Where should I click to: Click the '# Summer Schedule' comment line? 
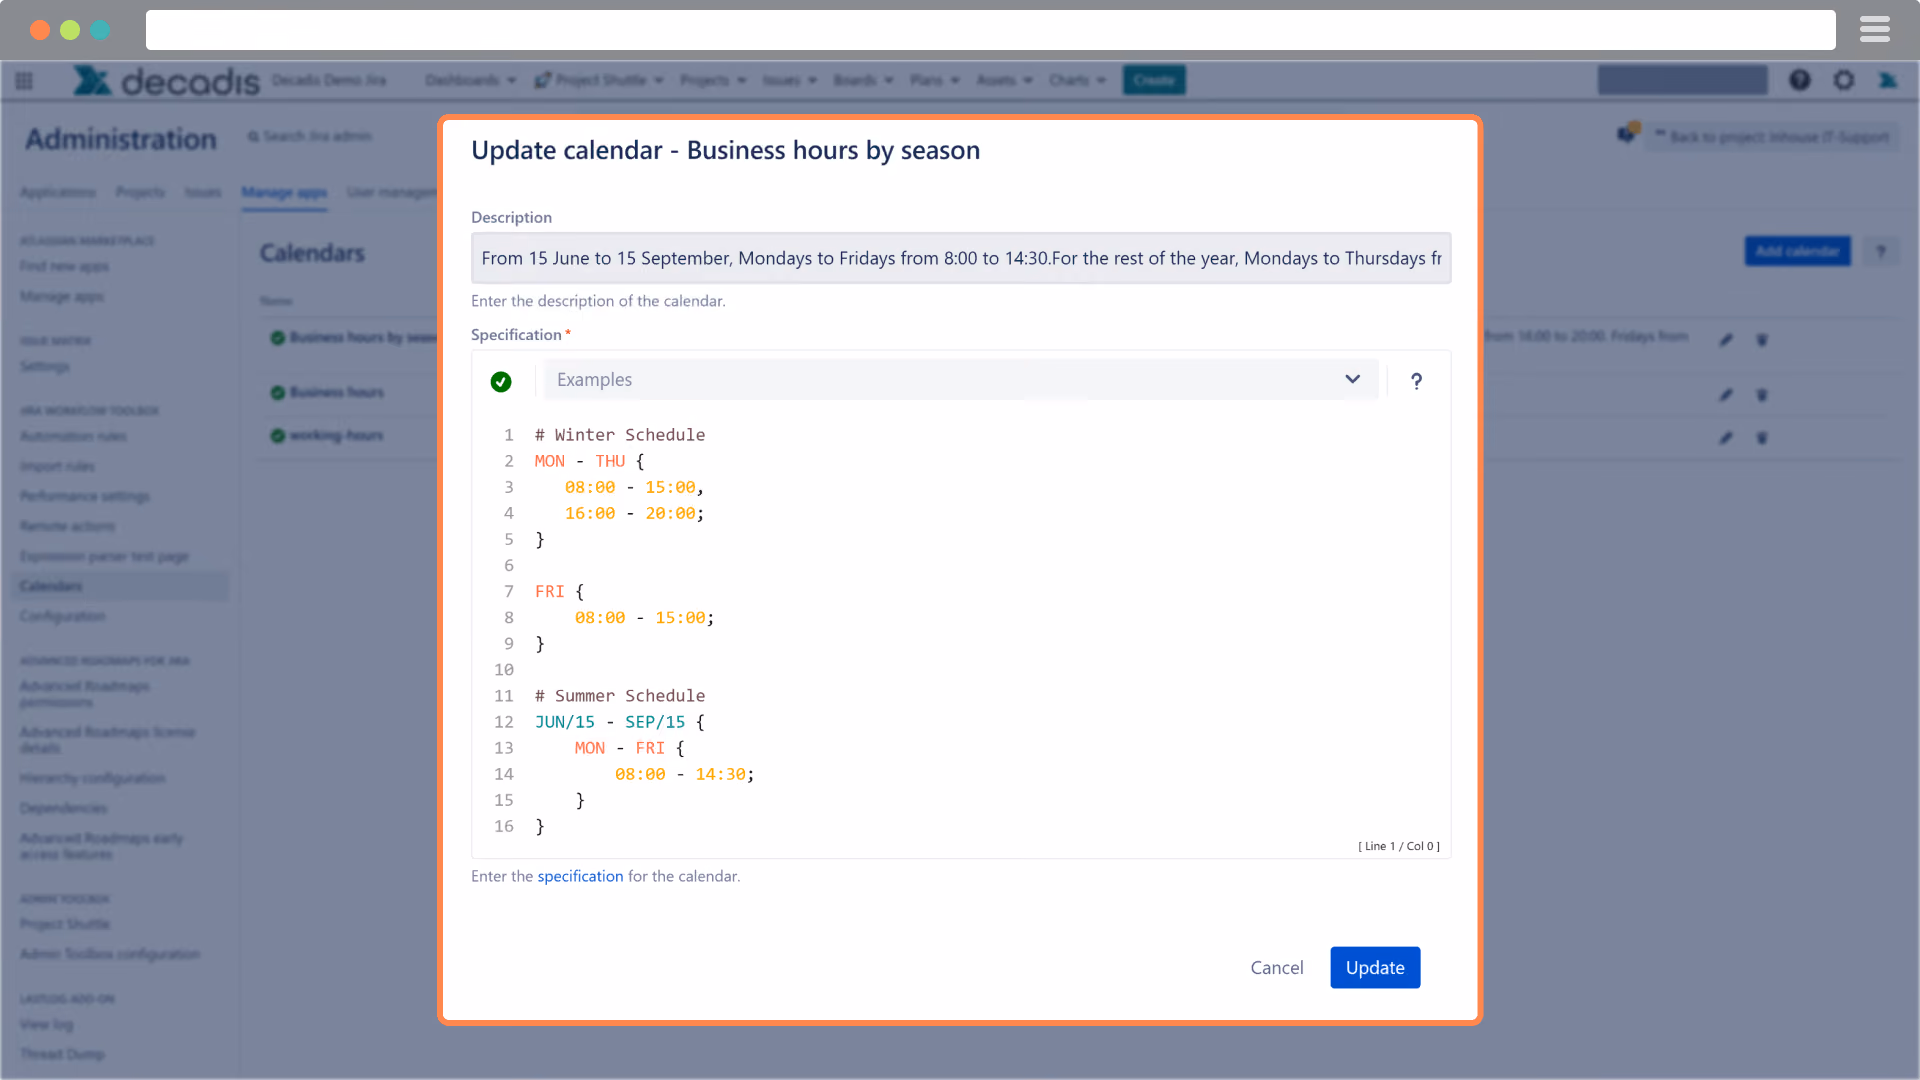pyautogui.click(x=620, y=696)
